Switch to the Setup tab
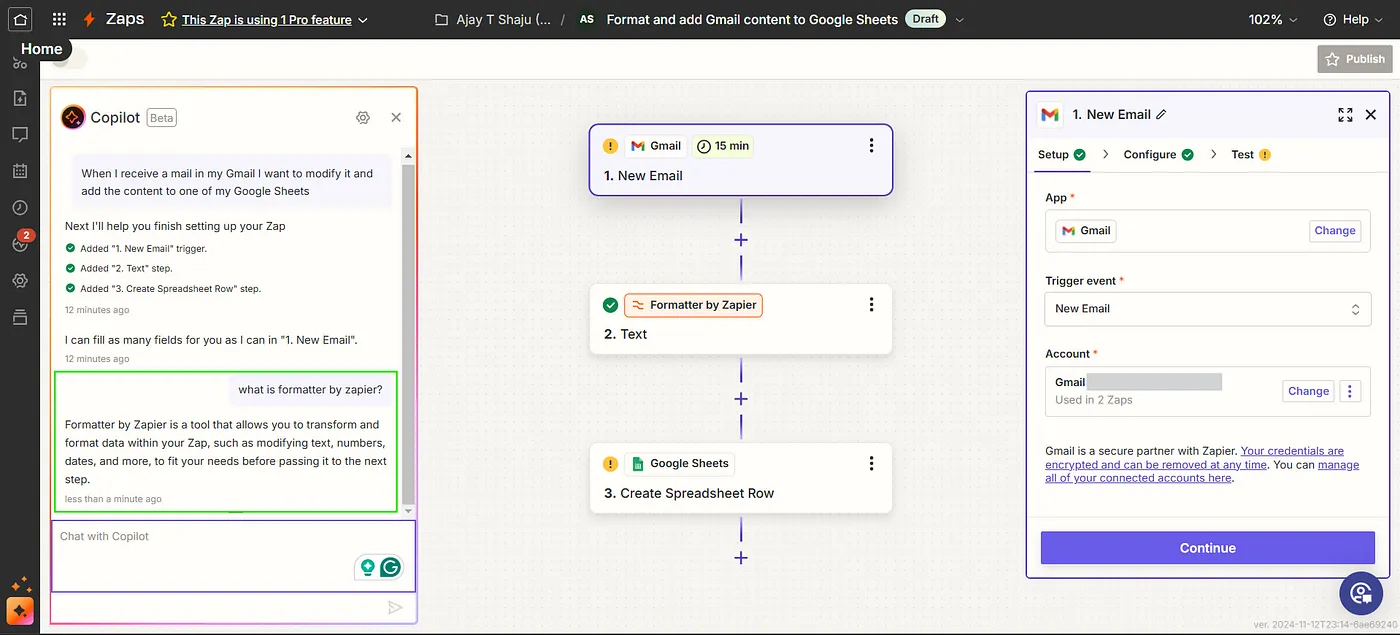The height and width of the screenshot is (635, 1400). coord(1062,155)
